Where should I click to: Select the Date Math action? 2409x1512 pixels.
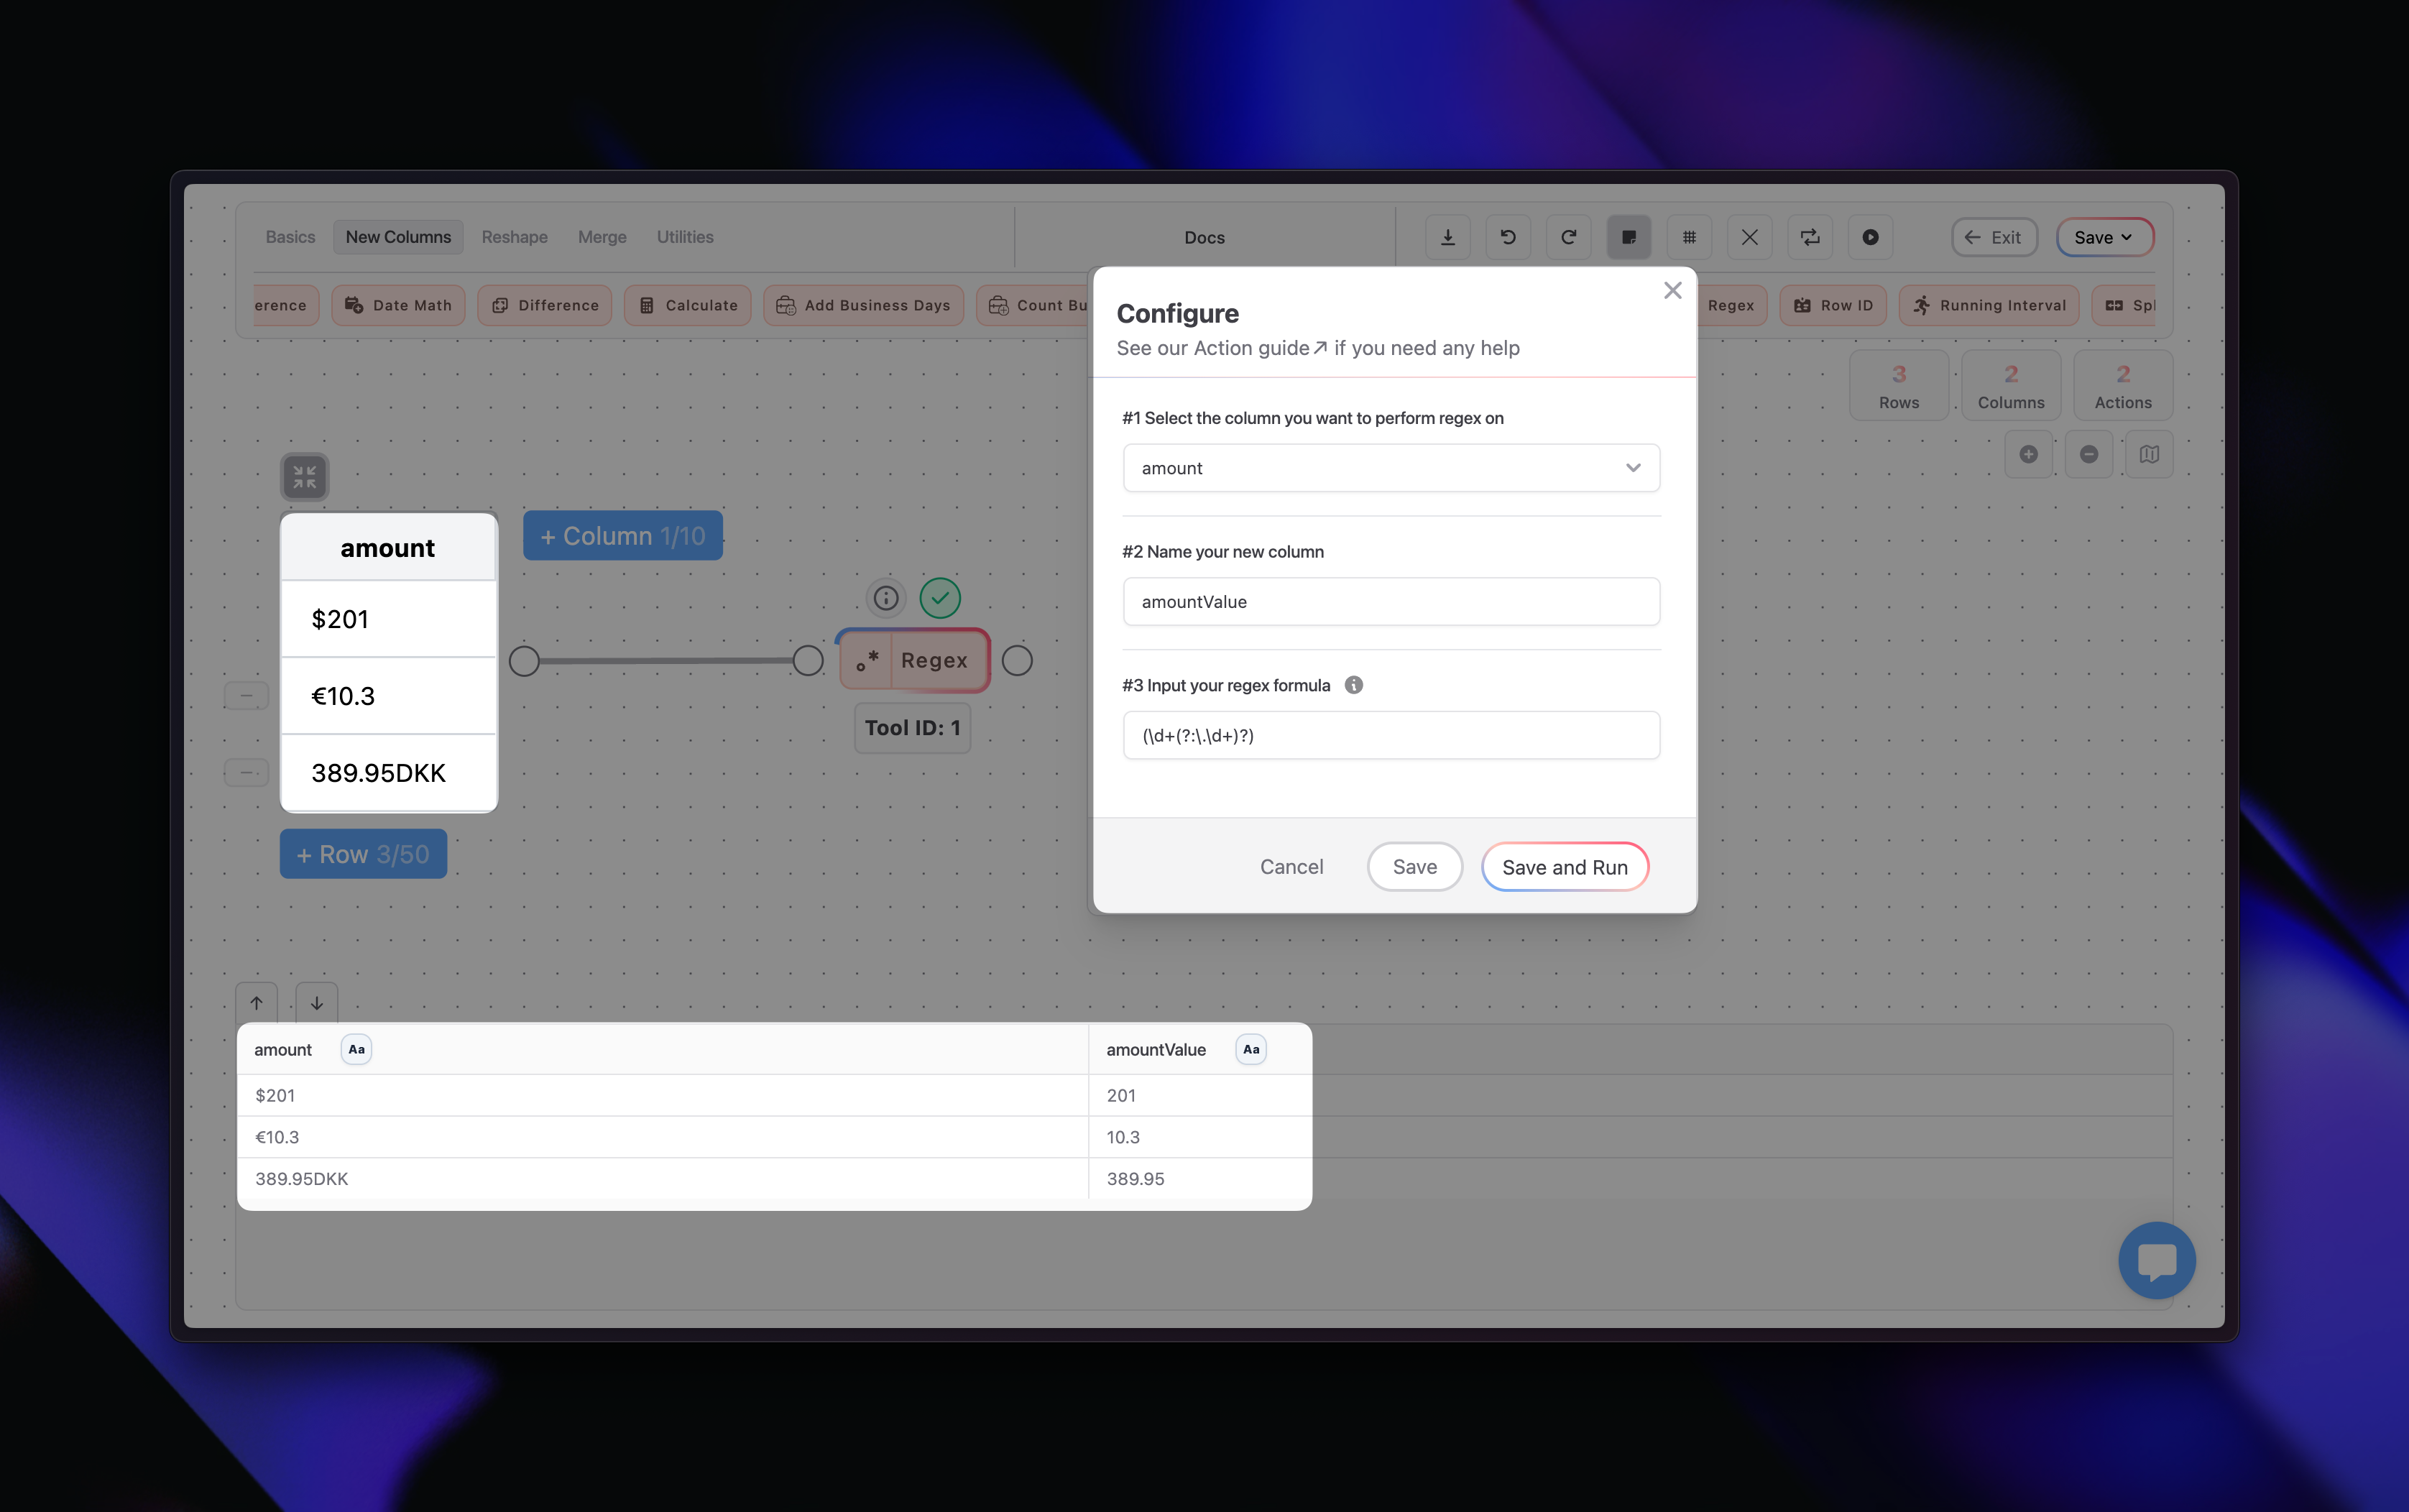click(398, 305)
